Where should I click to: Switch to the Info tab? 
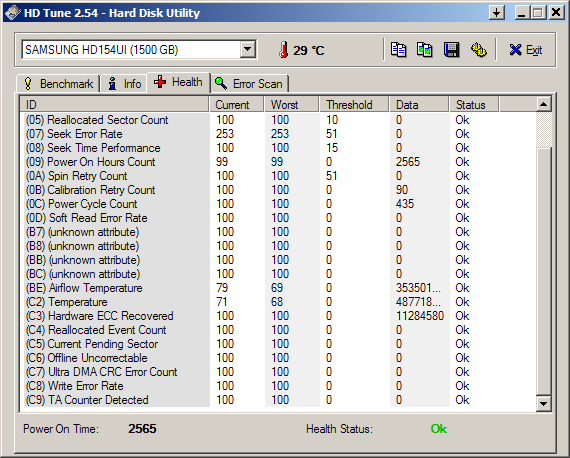click(124, 84)
